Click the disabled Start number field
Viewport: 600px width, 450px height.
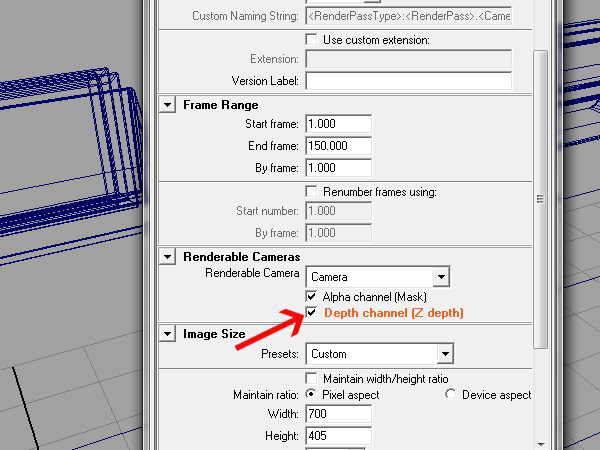tap(339, 211)
